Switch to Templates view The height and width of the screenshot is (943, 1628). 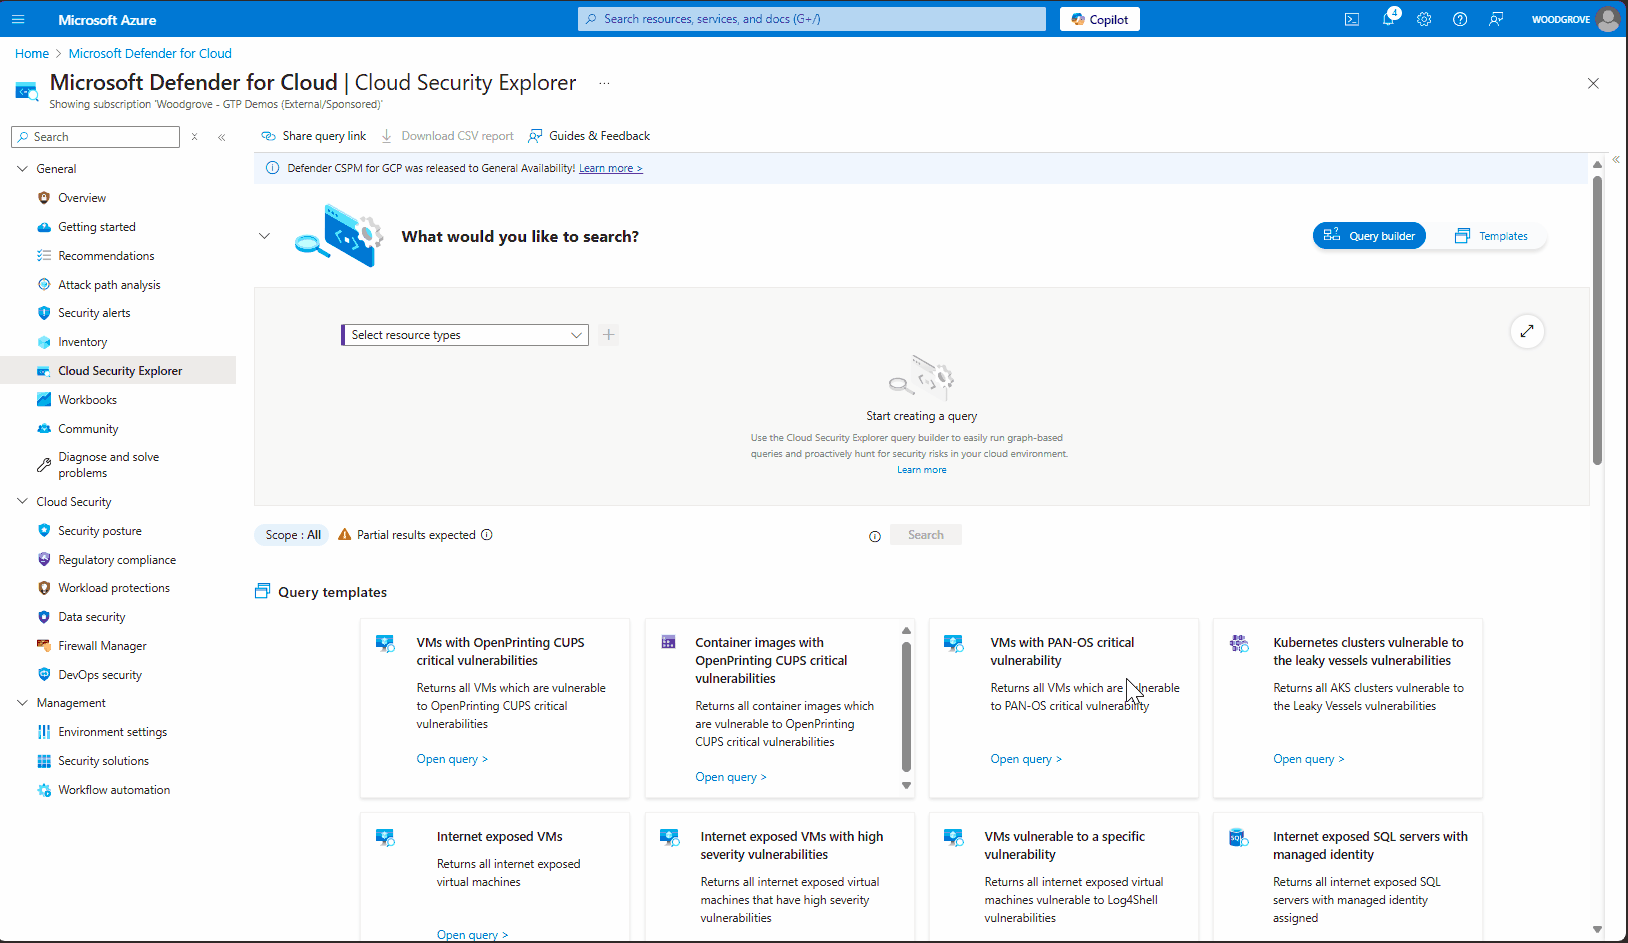pyautogui.click(x=1491, y=236)
